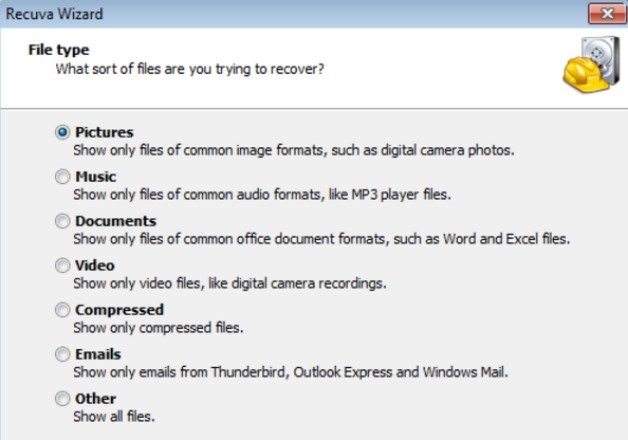Choose the Documents radio button
Image resolution: width=628 pixels, height=440 pixels.
[62, 221]
